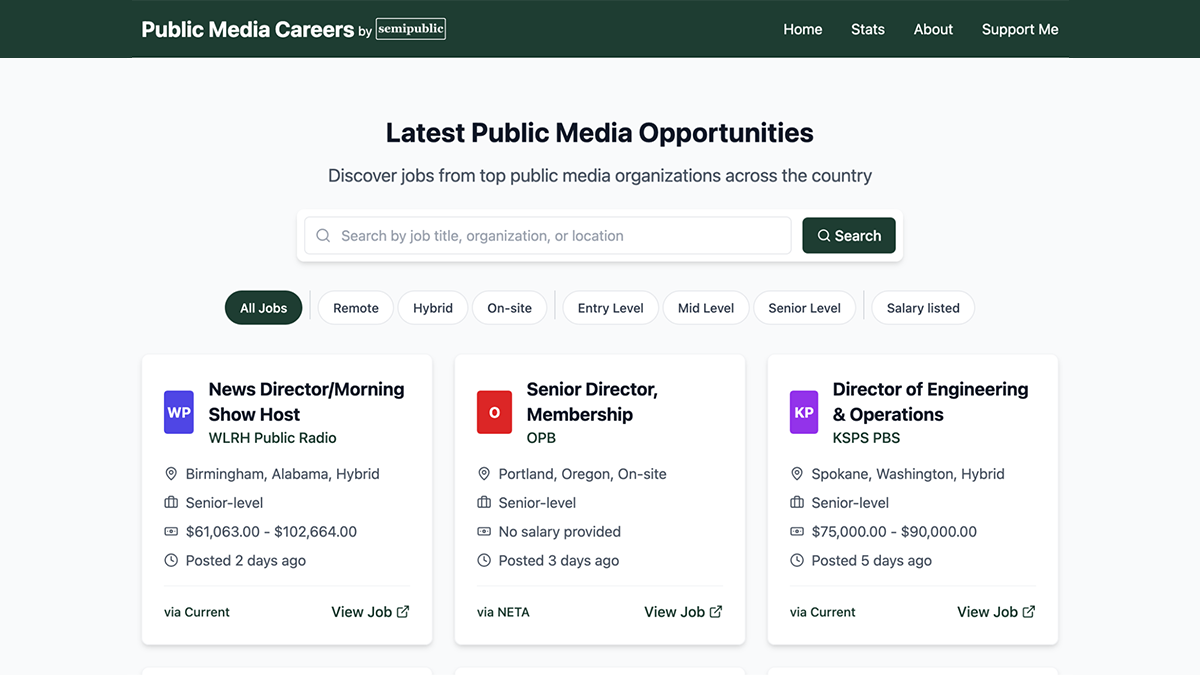Enable the Salary listed filter

[x=922, y=307]
